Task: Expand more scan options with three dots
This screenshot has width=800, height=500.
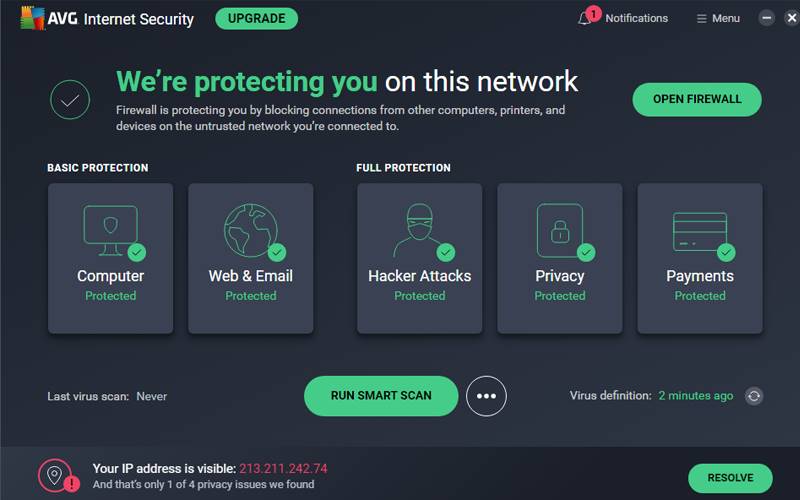Action: (486, 396)
